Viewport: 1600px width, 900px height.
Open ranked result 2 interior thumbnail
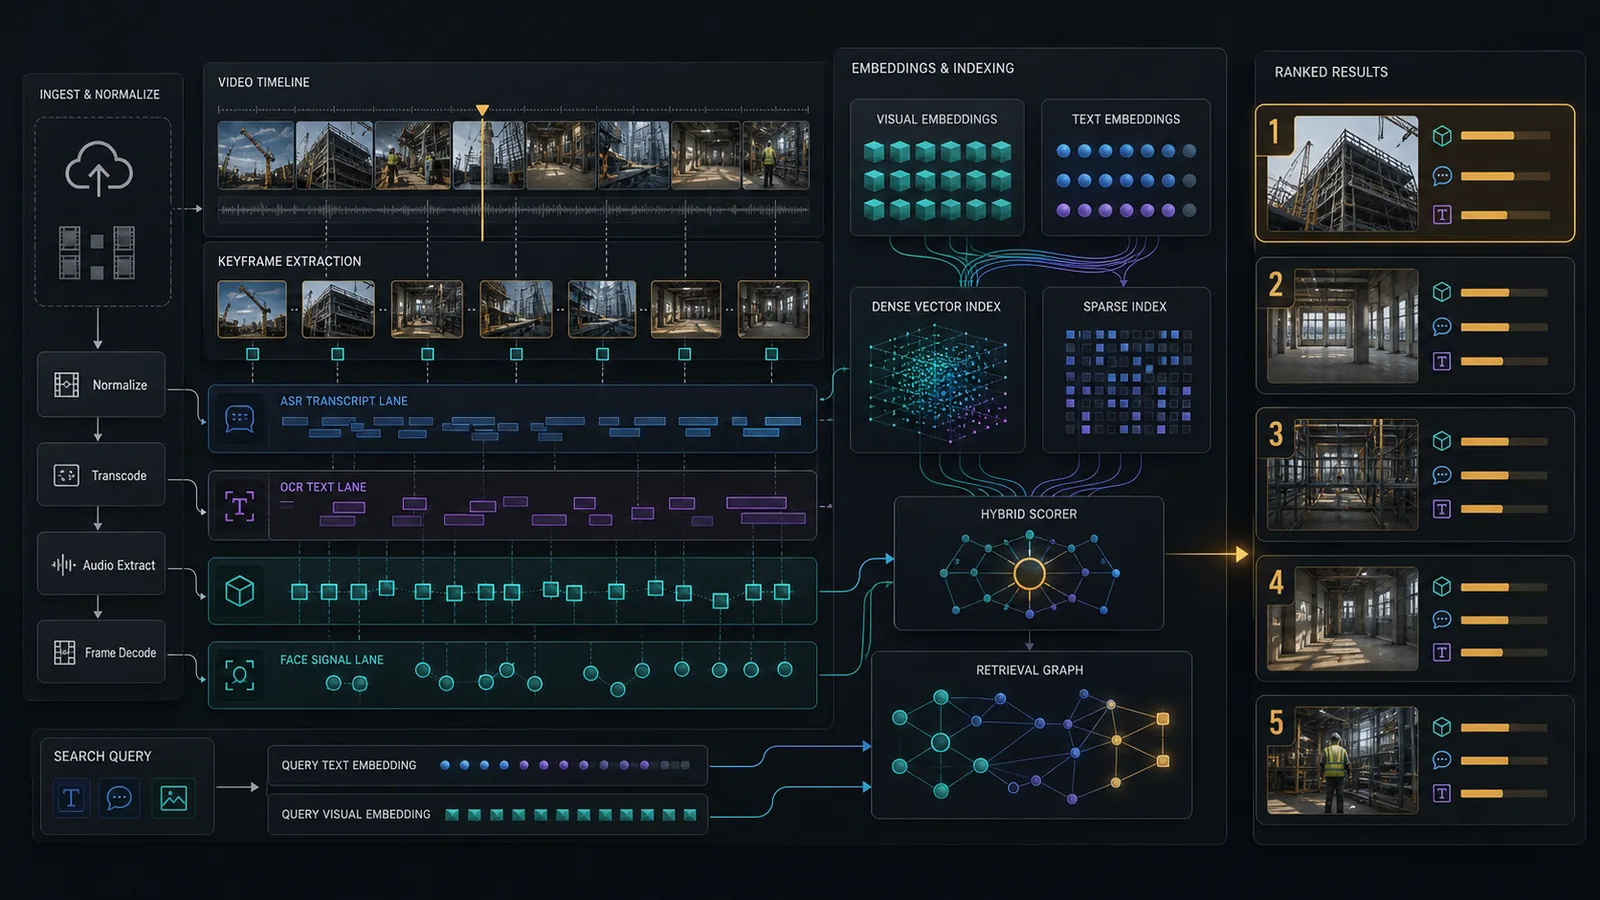1342,326
